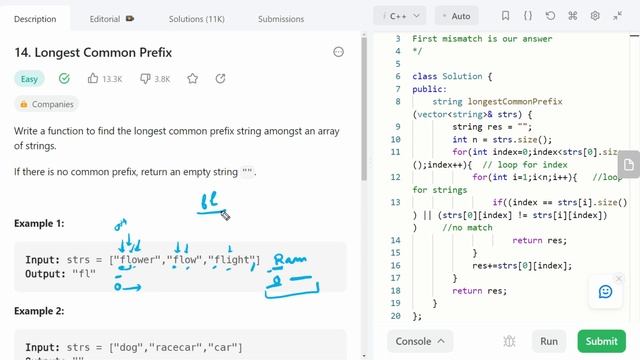
Task: Click the description panel scrollbar
Action: 364,108
